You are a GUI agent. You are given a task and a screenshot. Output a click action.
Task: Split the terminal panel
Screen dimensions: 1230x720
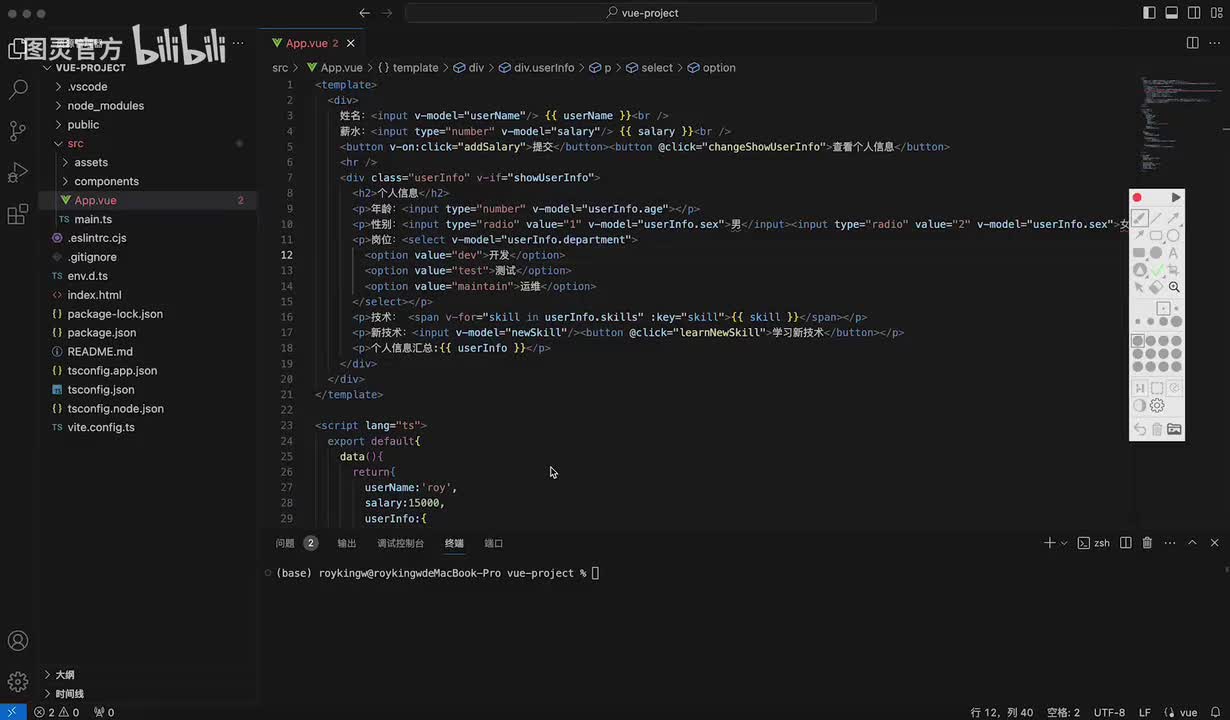click(x=1126, y=543)
